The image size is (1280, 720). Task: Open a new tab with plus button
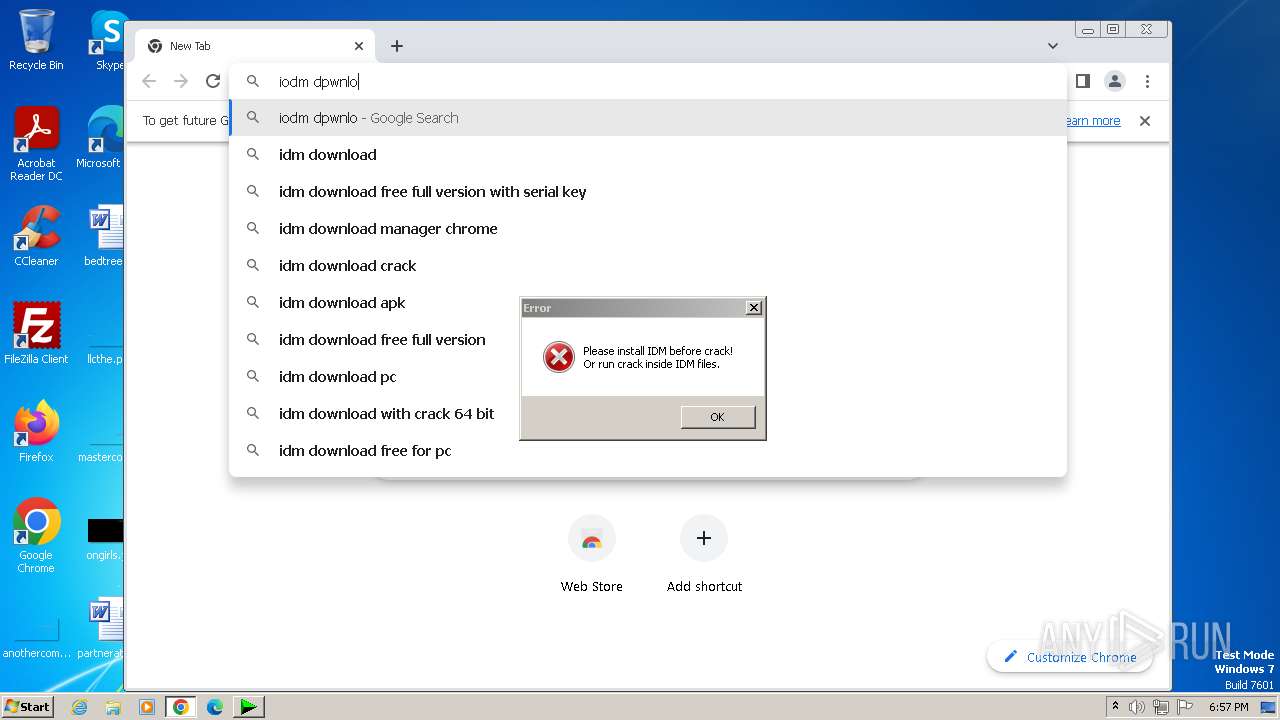pos(397,46)
